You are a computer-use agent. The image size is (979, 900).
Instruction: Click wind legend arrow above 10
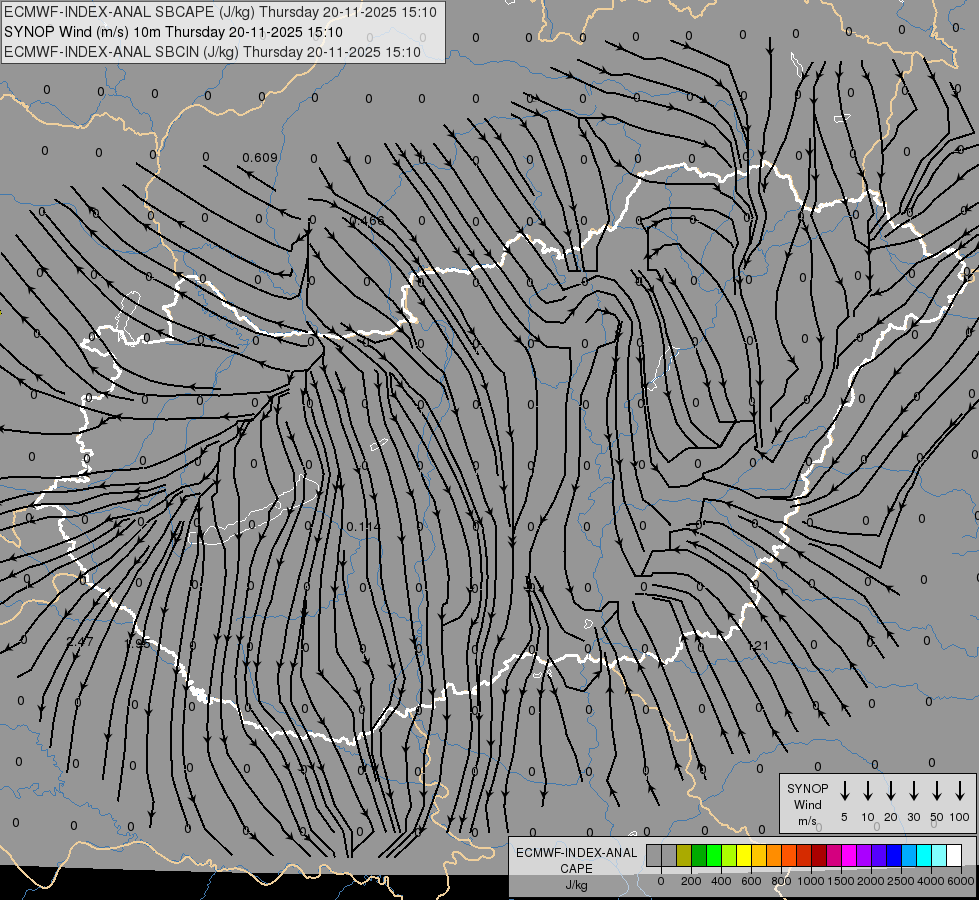pyautogui.click(x=868, y=791)
